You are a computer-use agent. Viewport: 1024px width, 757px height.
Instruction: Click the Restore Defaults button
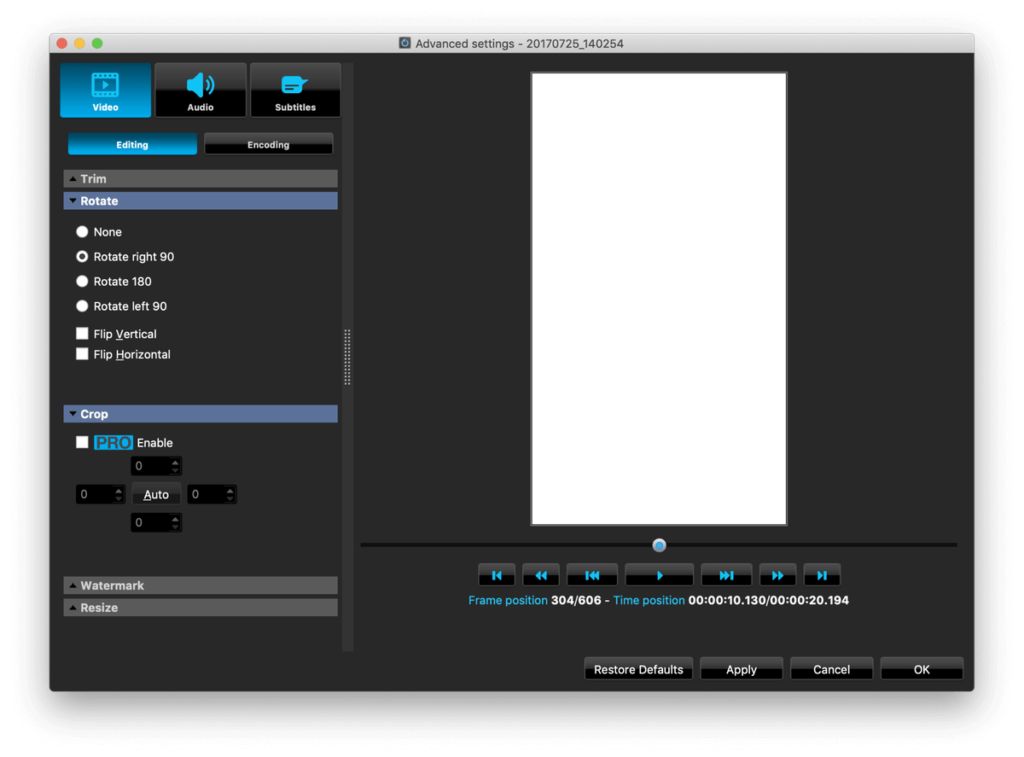[x=638, y=670]
